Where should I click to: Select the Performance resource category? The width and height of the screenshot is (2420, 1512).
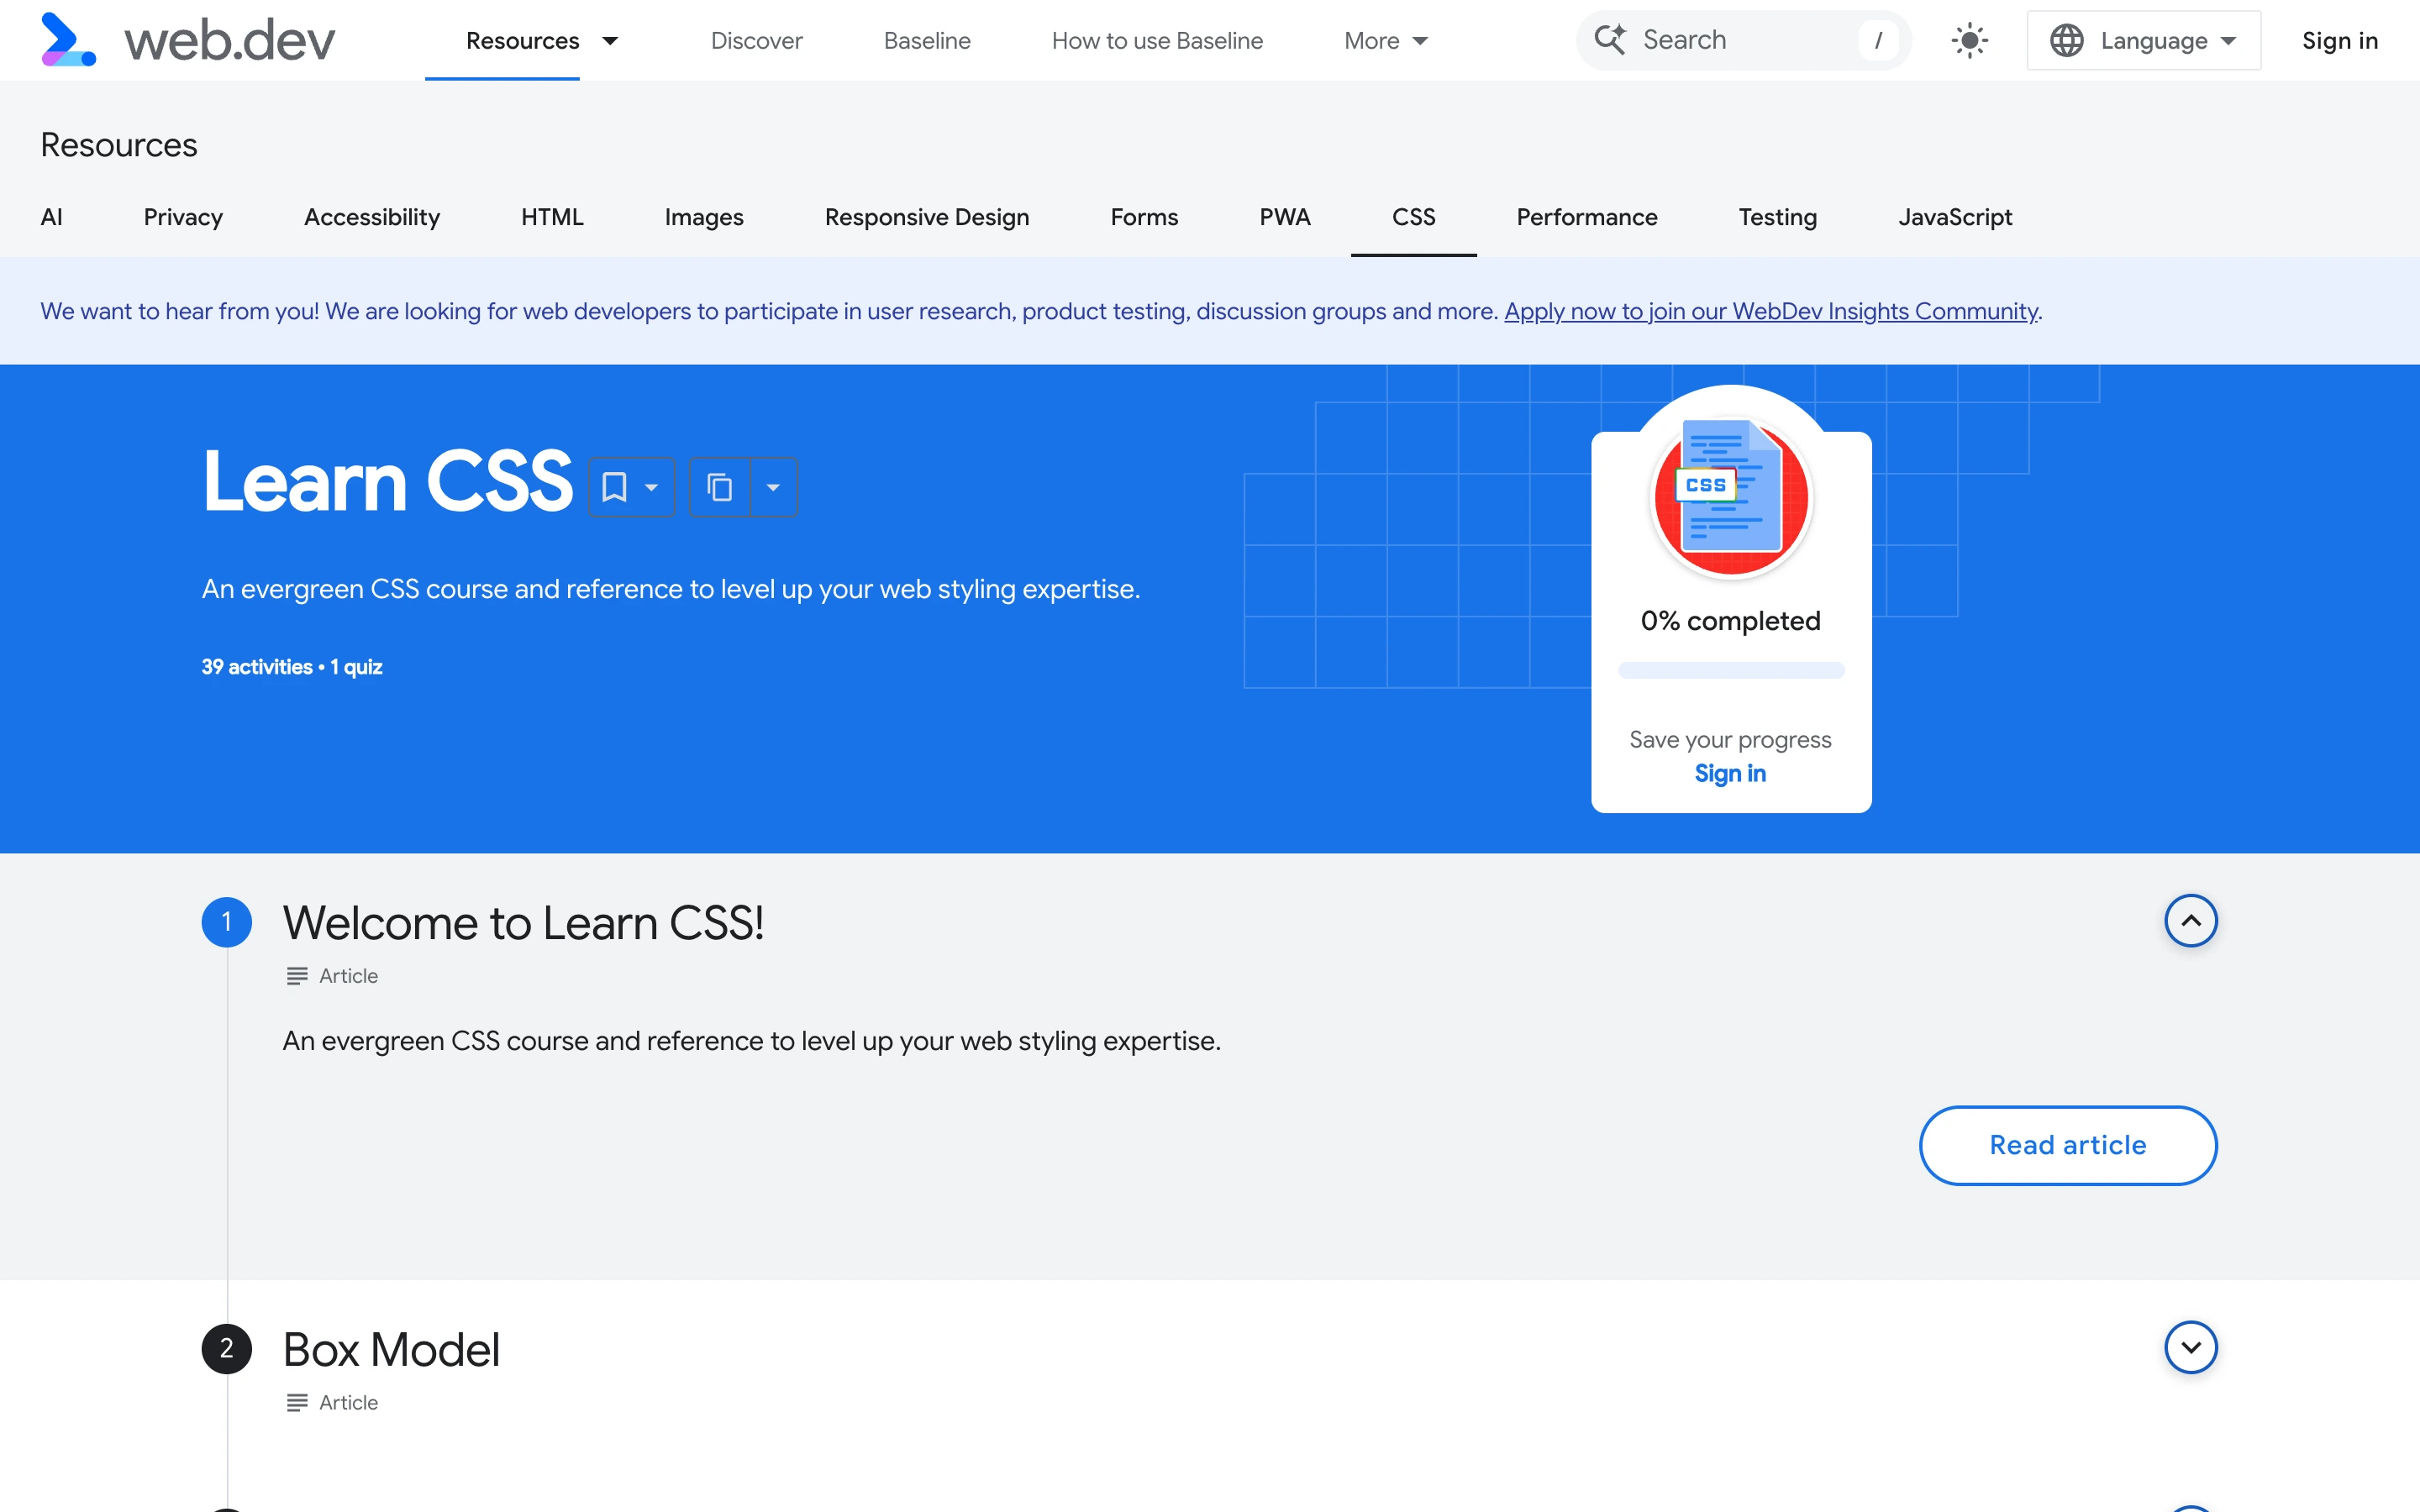click(x=1587, y=217)
